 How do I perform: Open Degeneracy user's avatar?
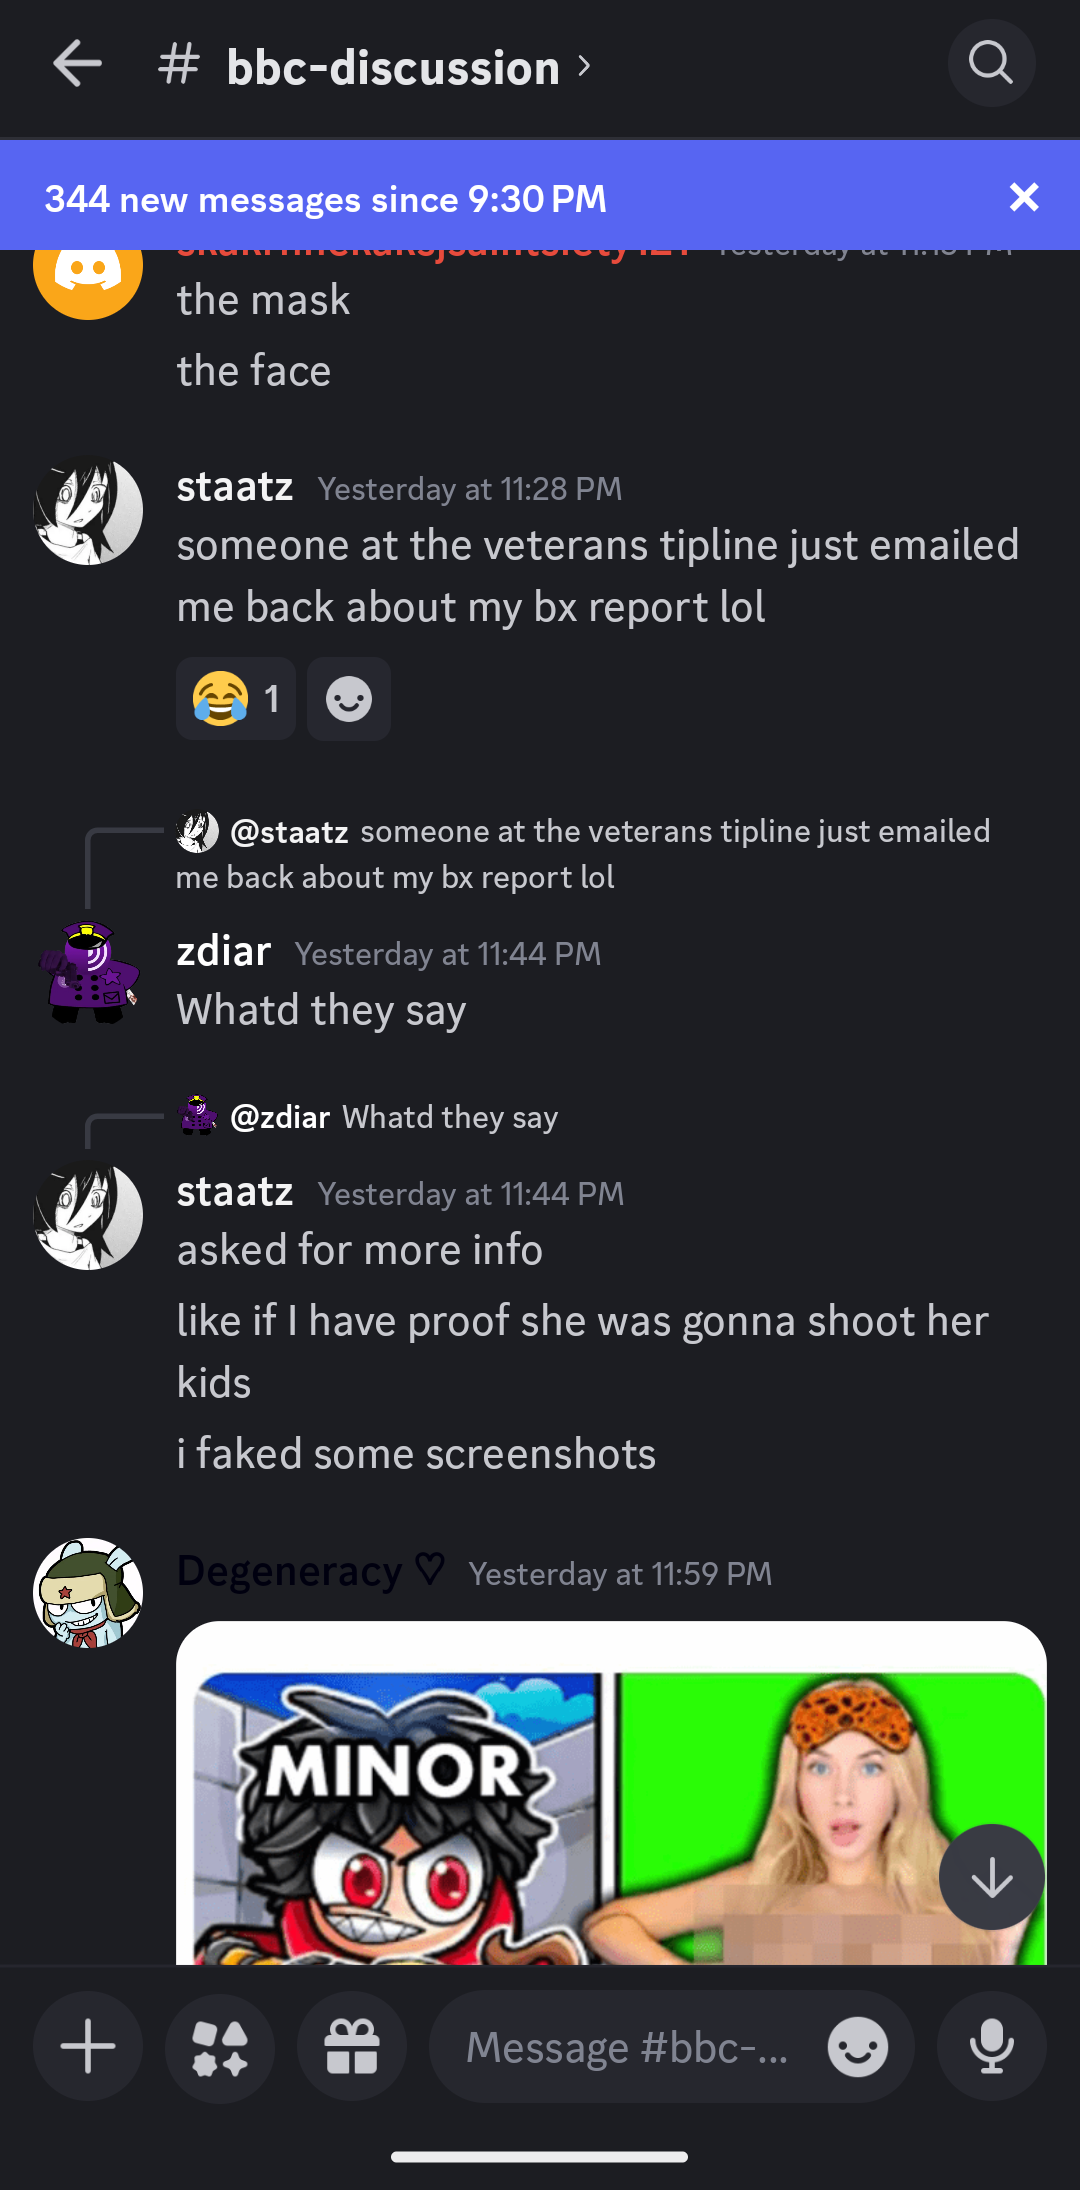(88, 1592)
